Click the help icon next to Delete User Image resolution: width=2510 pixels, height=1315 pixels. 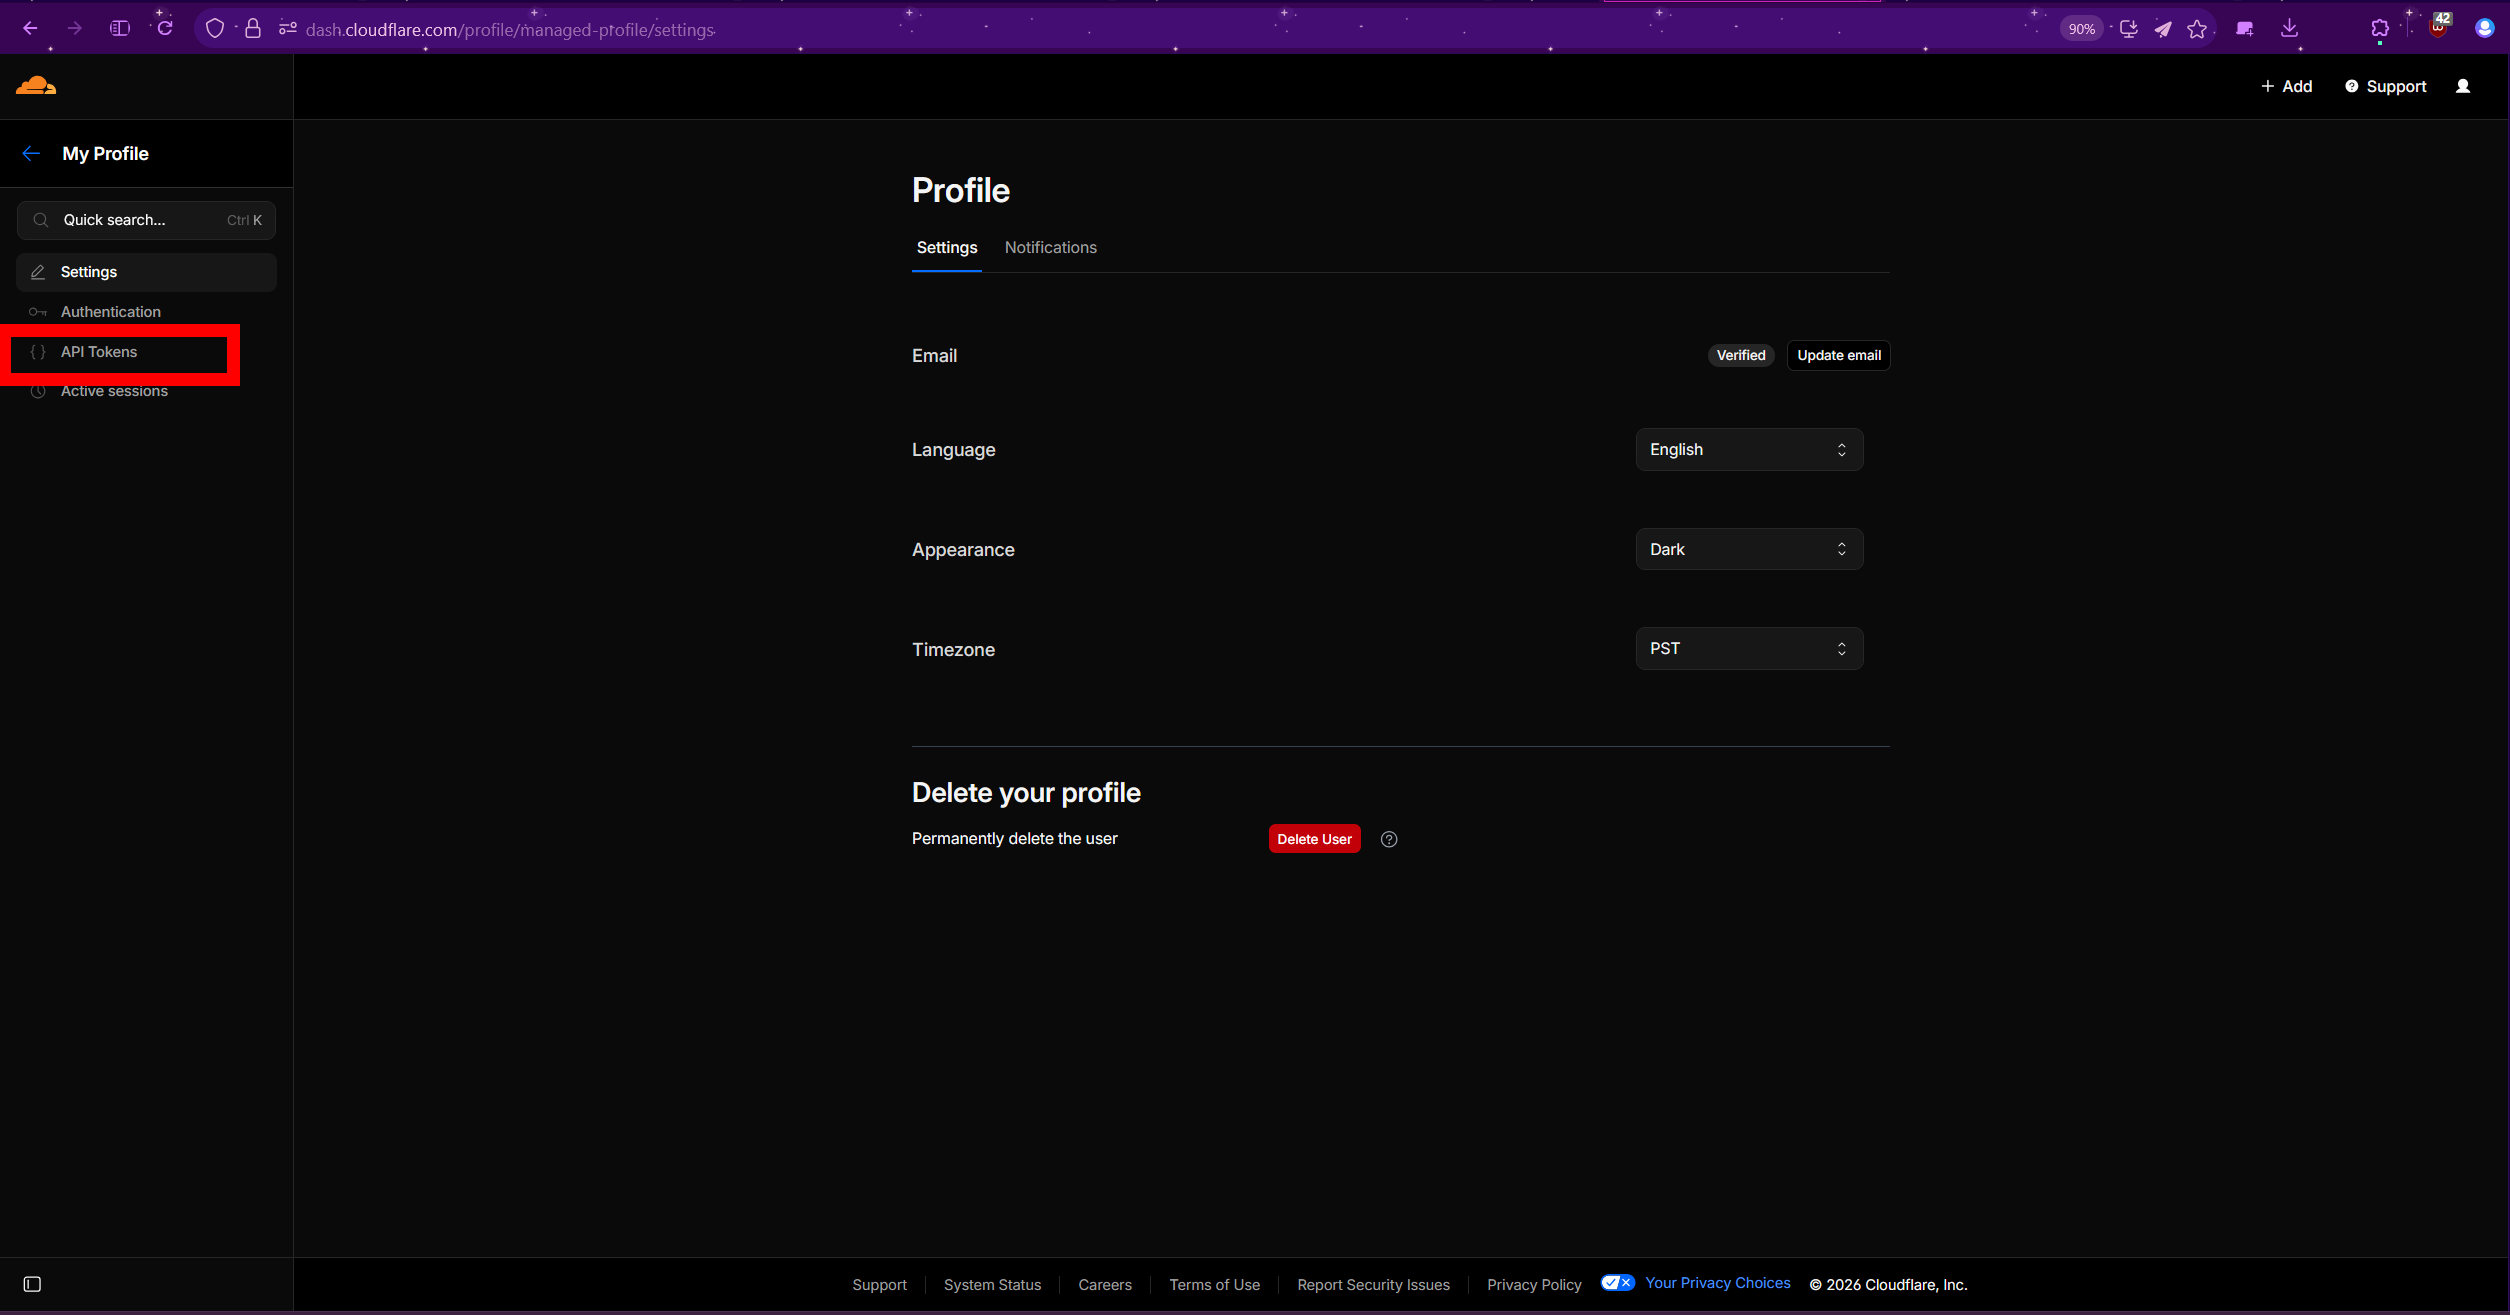tap(1388, 838)
